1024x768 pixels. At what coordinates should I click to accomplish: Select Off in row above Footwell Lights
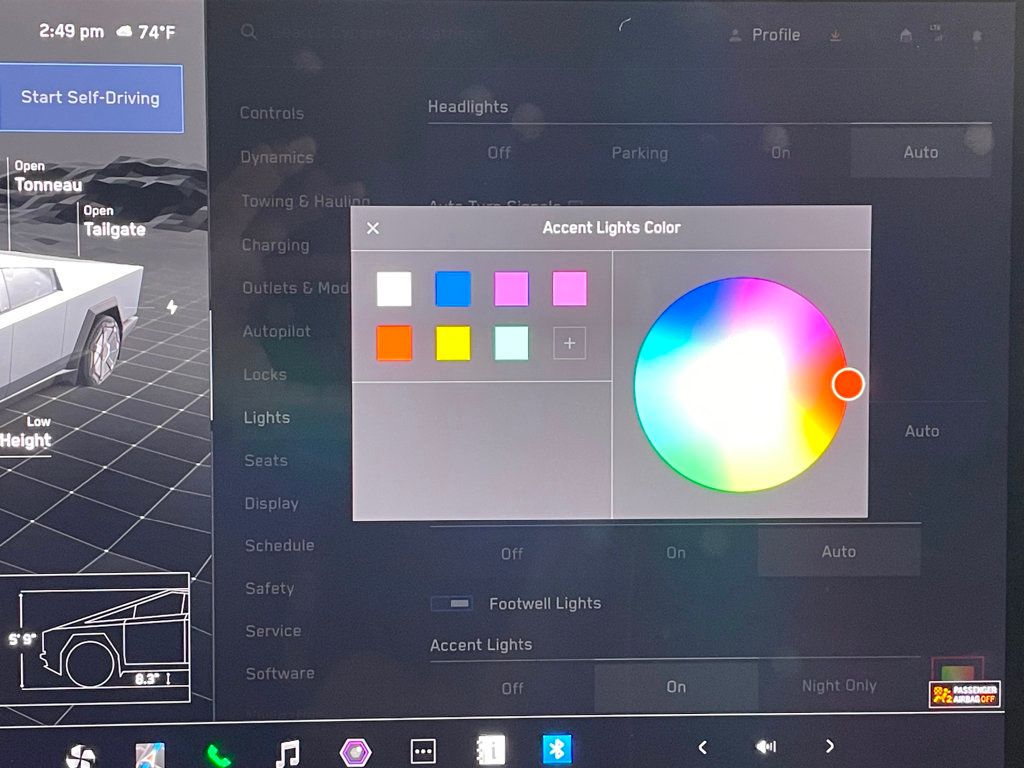512,554
